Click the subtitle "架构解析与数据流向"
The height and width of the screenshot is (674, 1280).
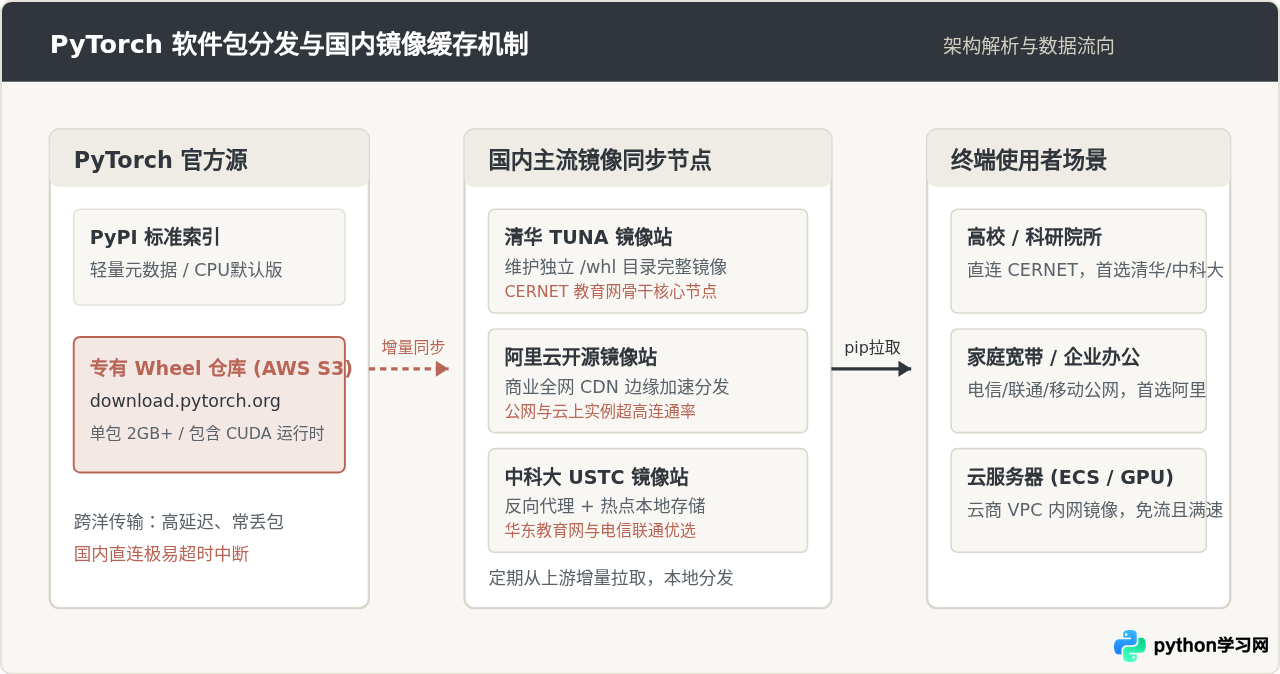[1028, 46]
